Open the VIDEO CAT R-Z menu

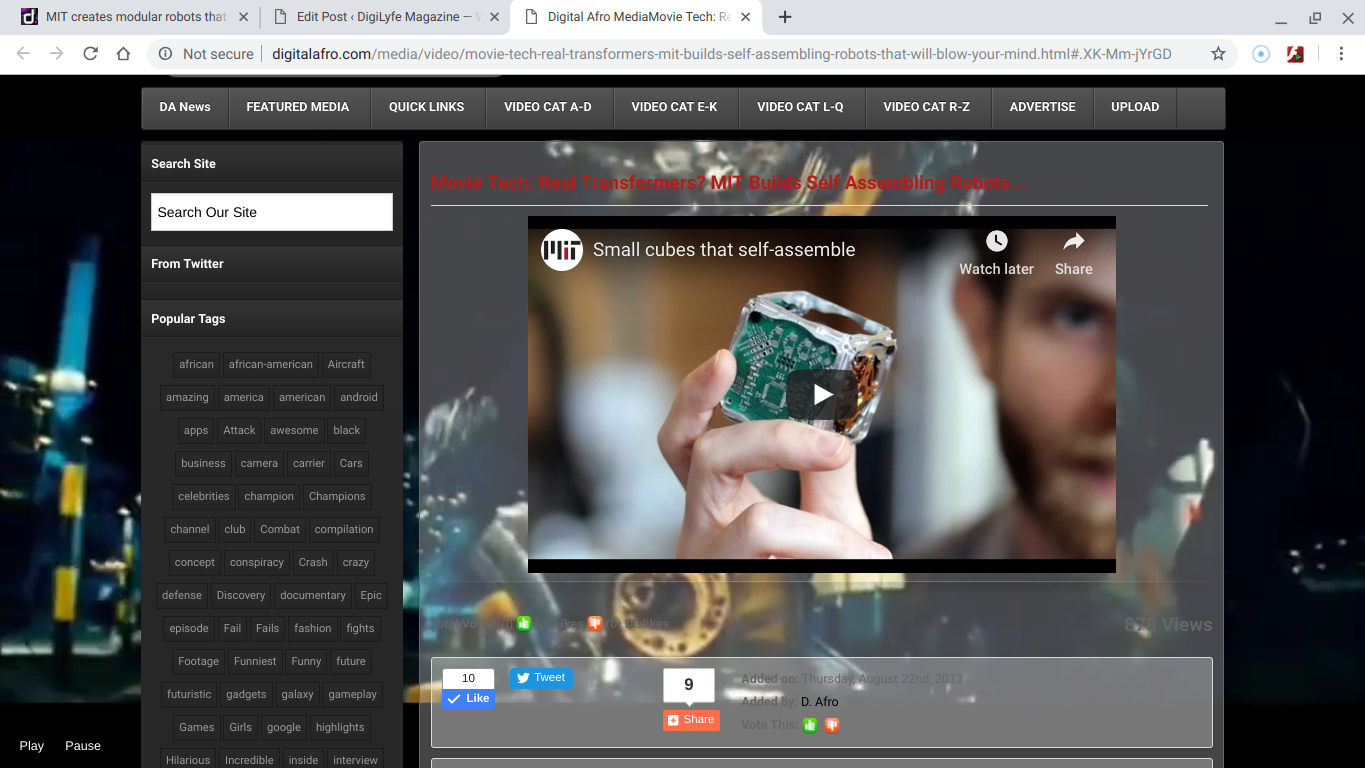pos(927,107)
